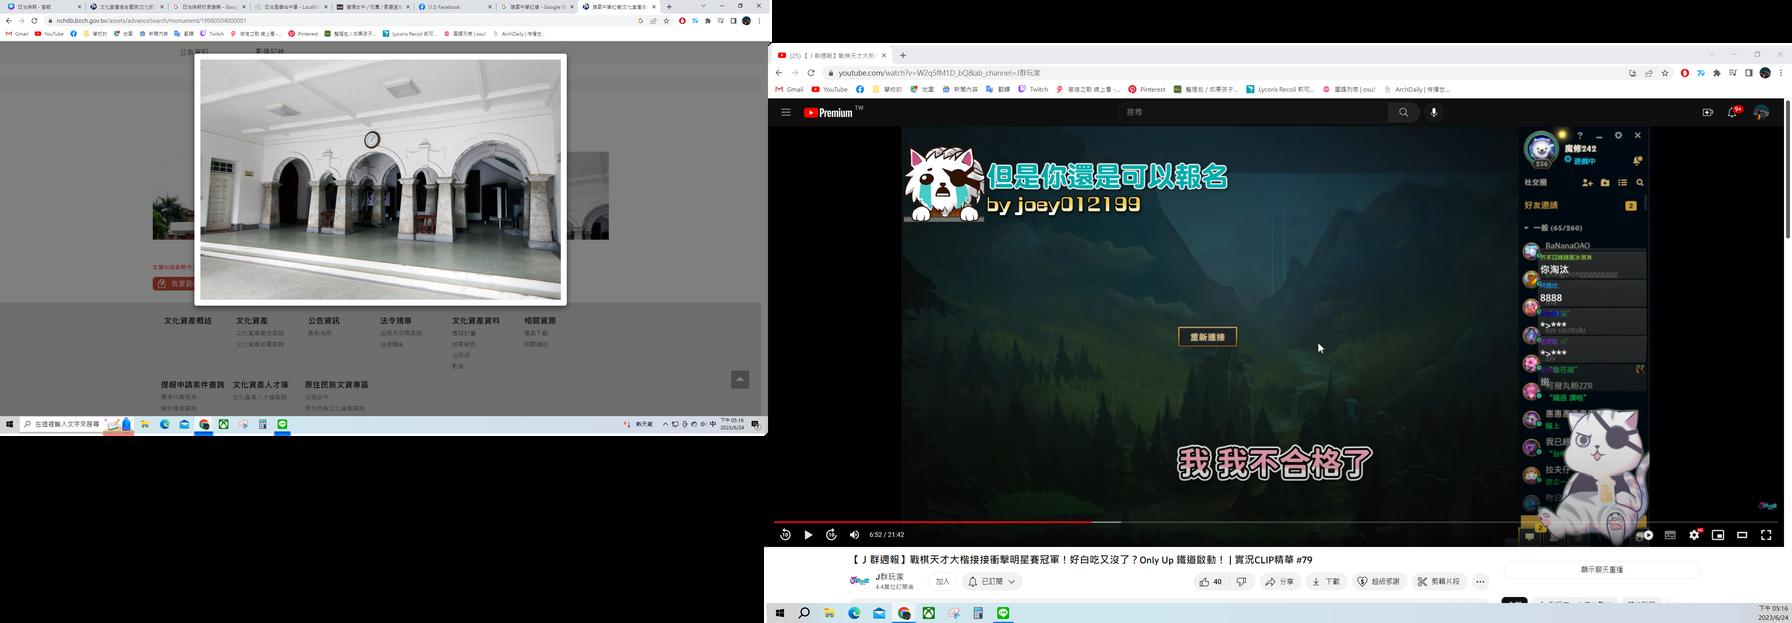Skip forward 10 seconds in YouTube player
This screenshot has height=623, width=1792.
point(831,535)
